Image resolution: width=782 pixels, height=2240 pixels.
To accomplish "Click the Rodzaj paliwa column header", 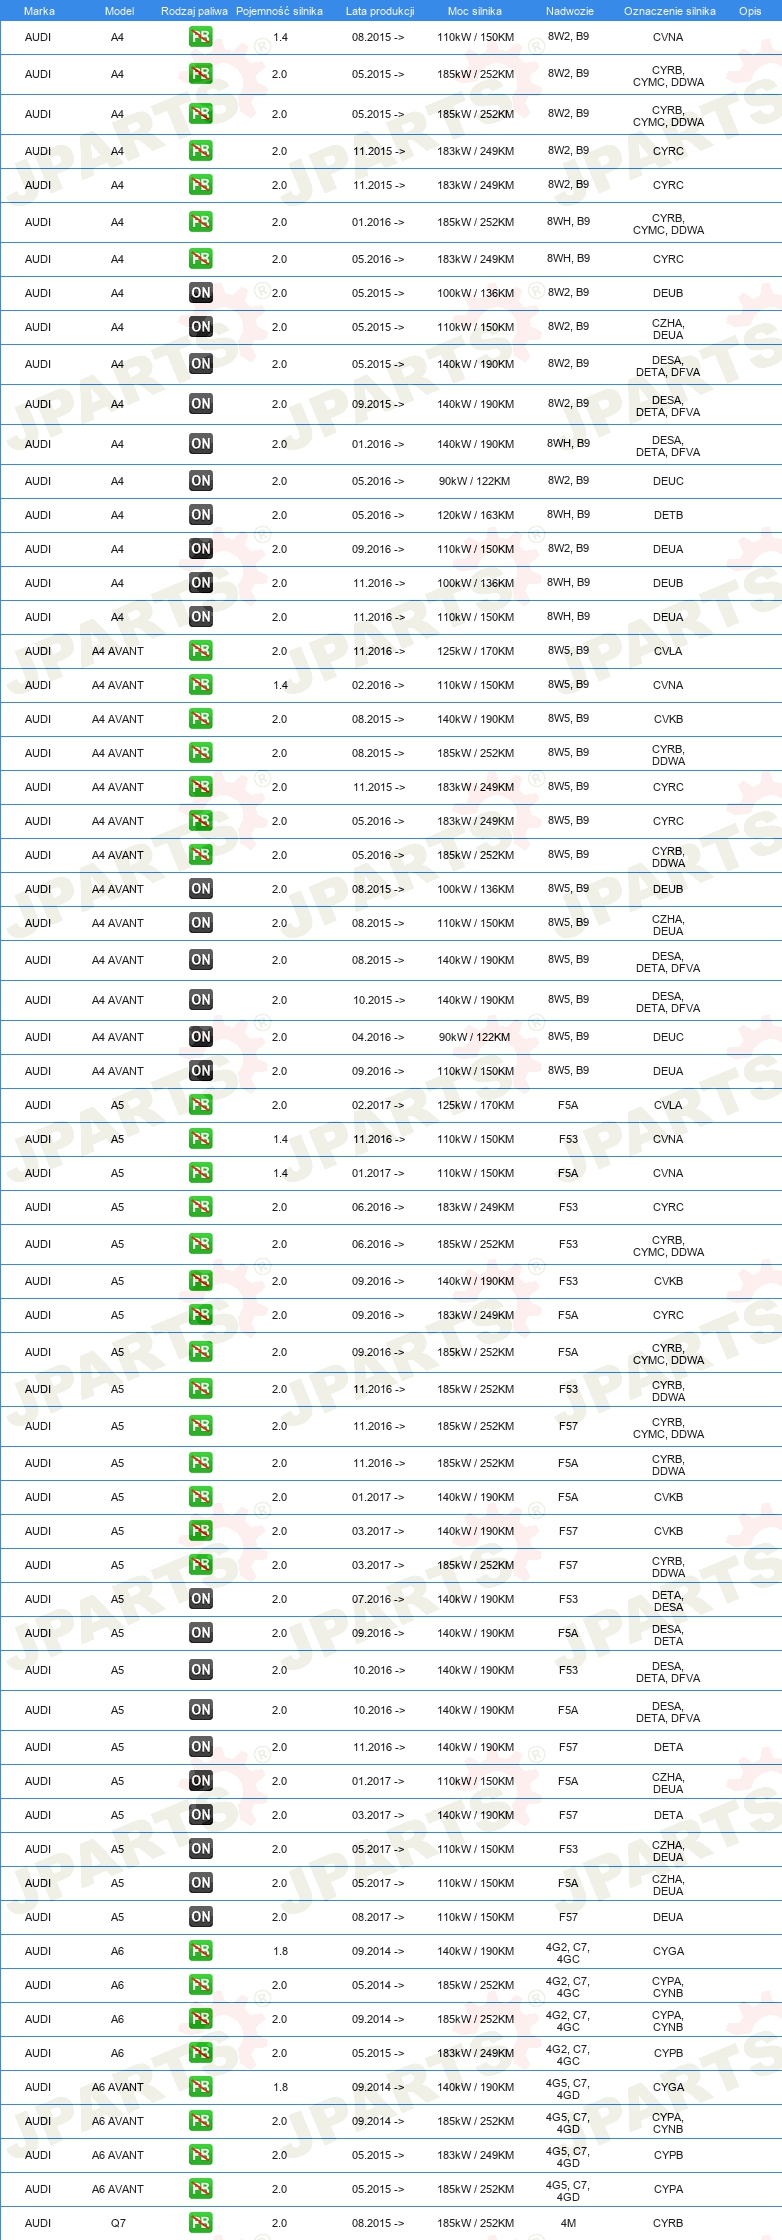I will point(194,11).
